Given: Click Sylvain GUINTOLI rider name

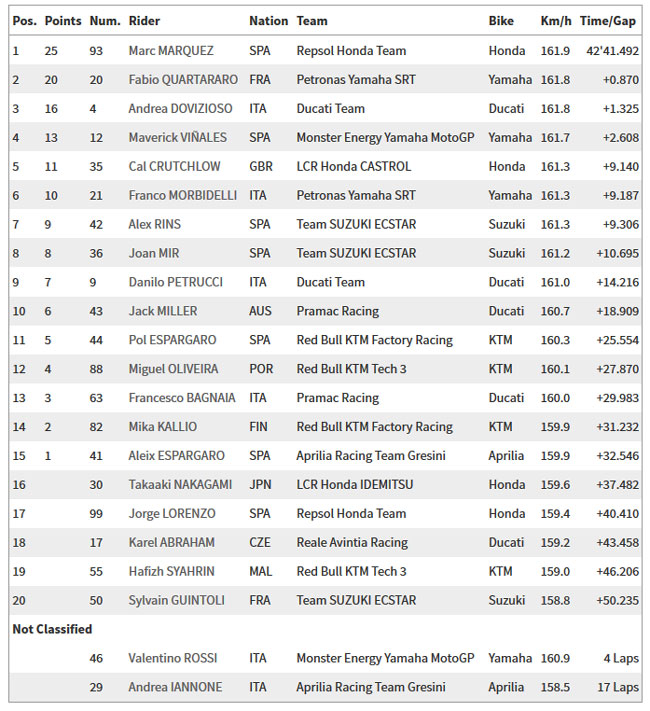Looking at the screenshot, I should click(x=176, y=600).
